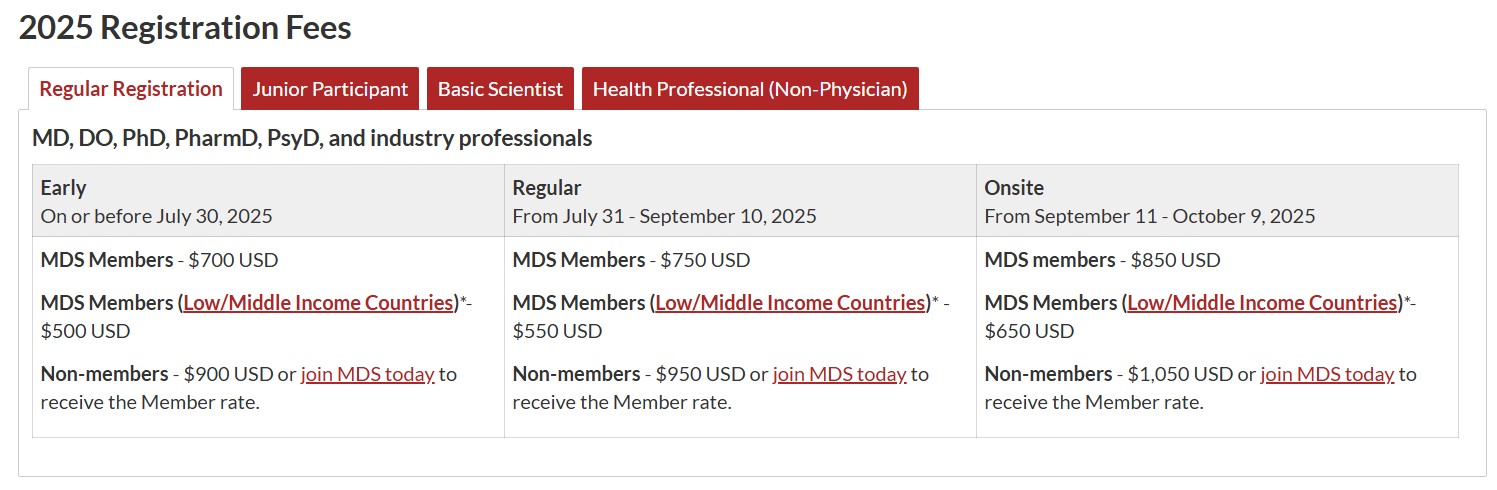Click the MDS Members $700 USD text
Viewport: 1497px width, 490px height.
tap(159, 260)
